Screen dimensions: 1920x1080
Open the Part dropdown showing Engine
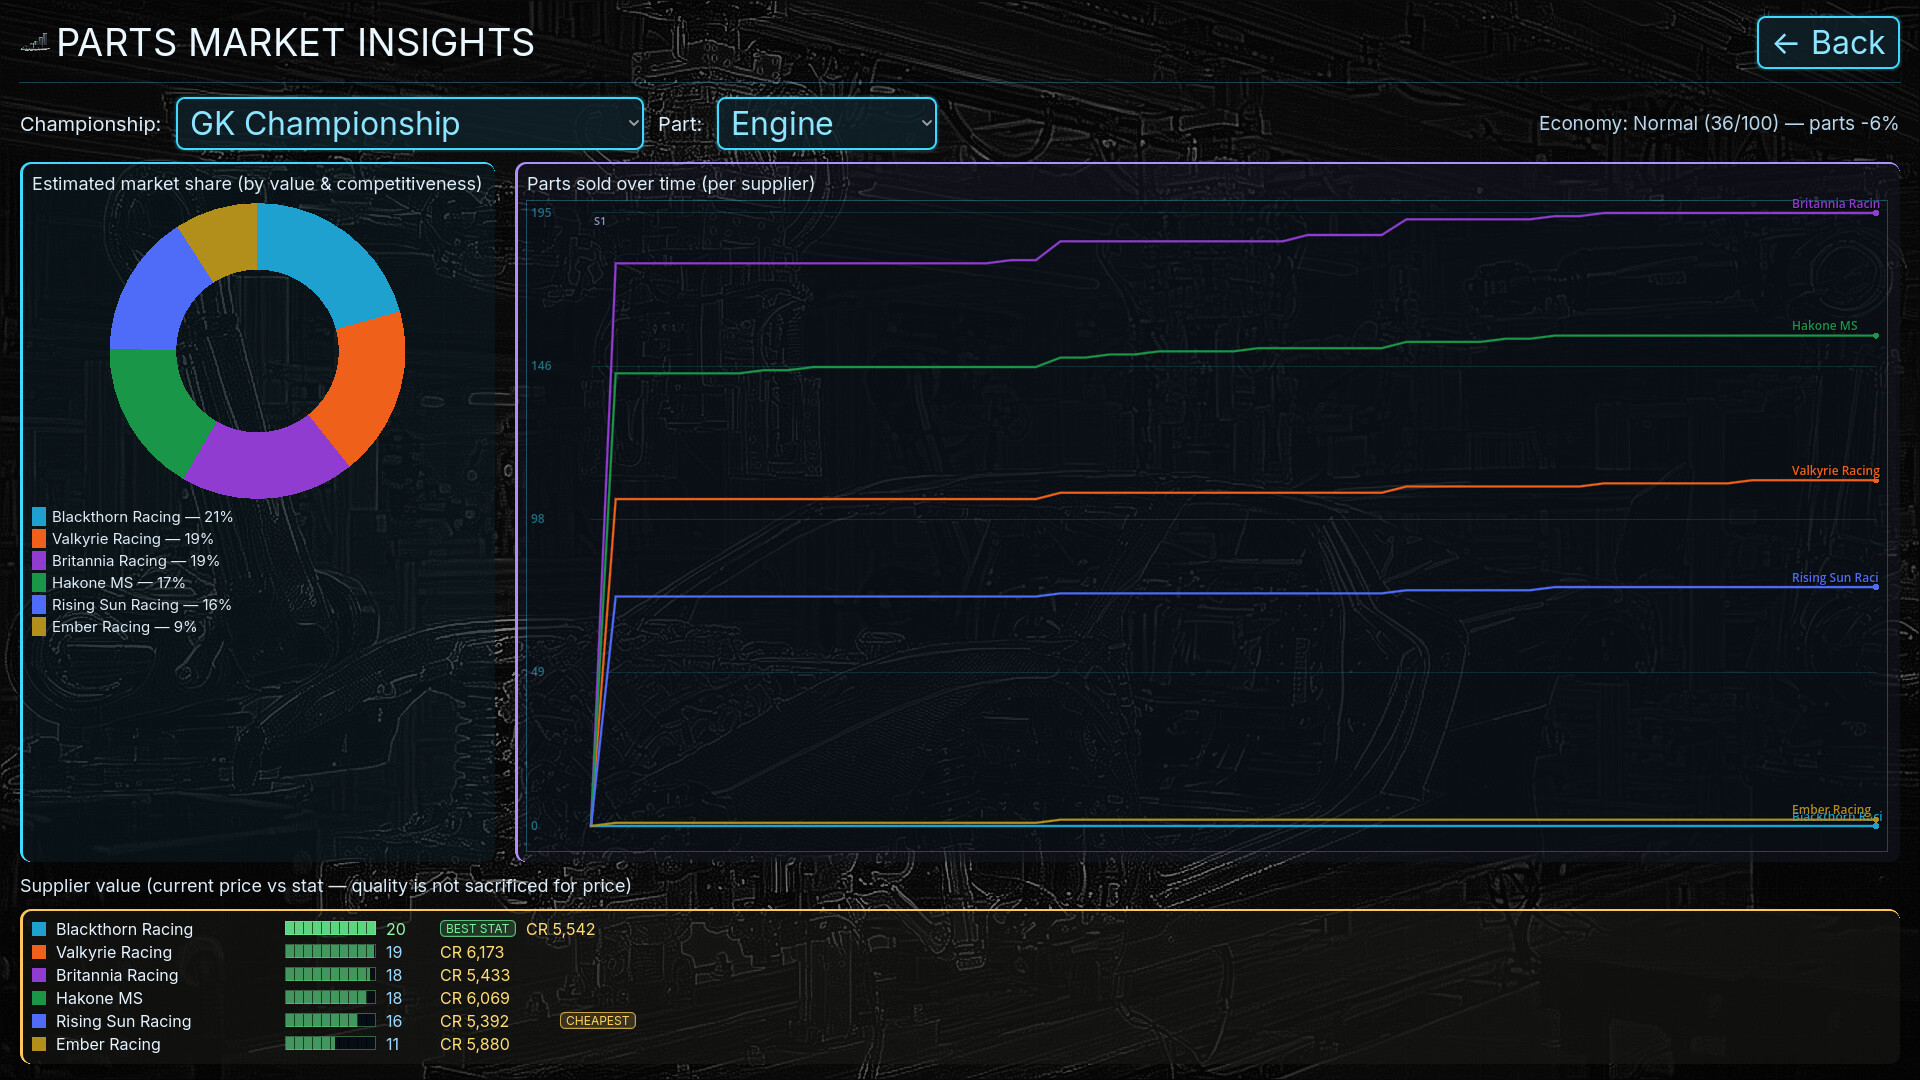827,124
